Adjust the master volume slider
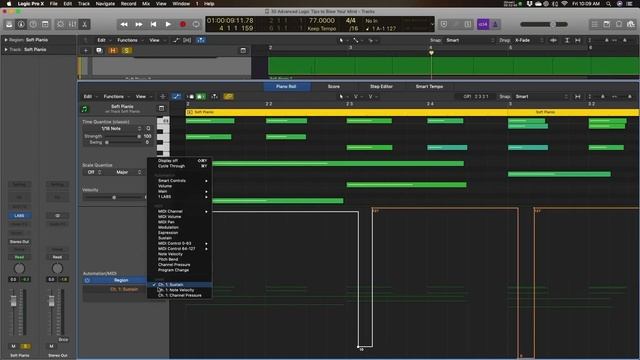This screenshot has height=360, width=640. pyautogui.click(x=544, y=24)
